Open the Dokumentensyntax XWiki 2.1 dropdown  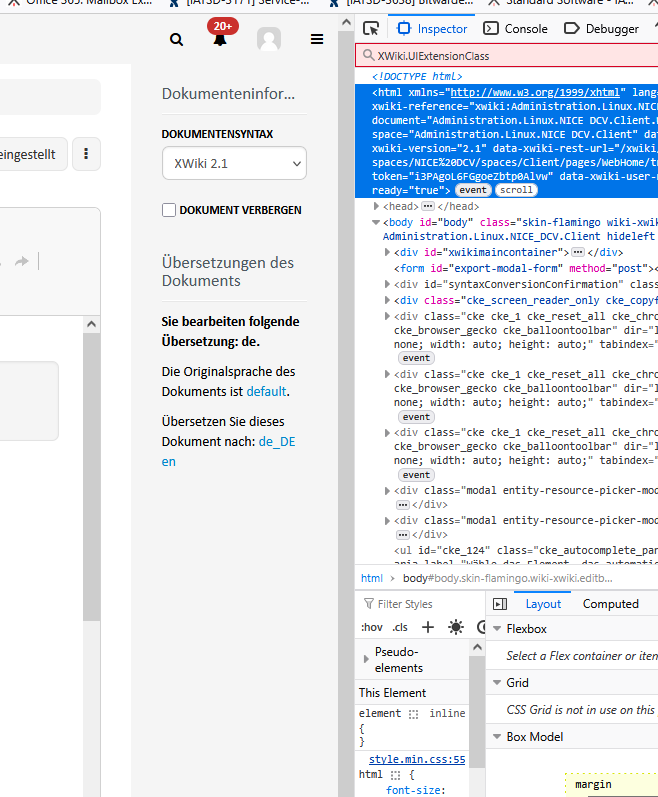(x=234, y=163)
